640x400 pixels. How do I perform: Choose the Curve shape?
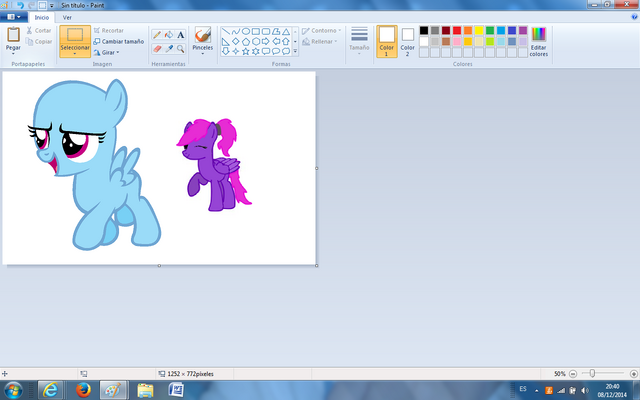pyautogui.click(x=236, y=31)
